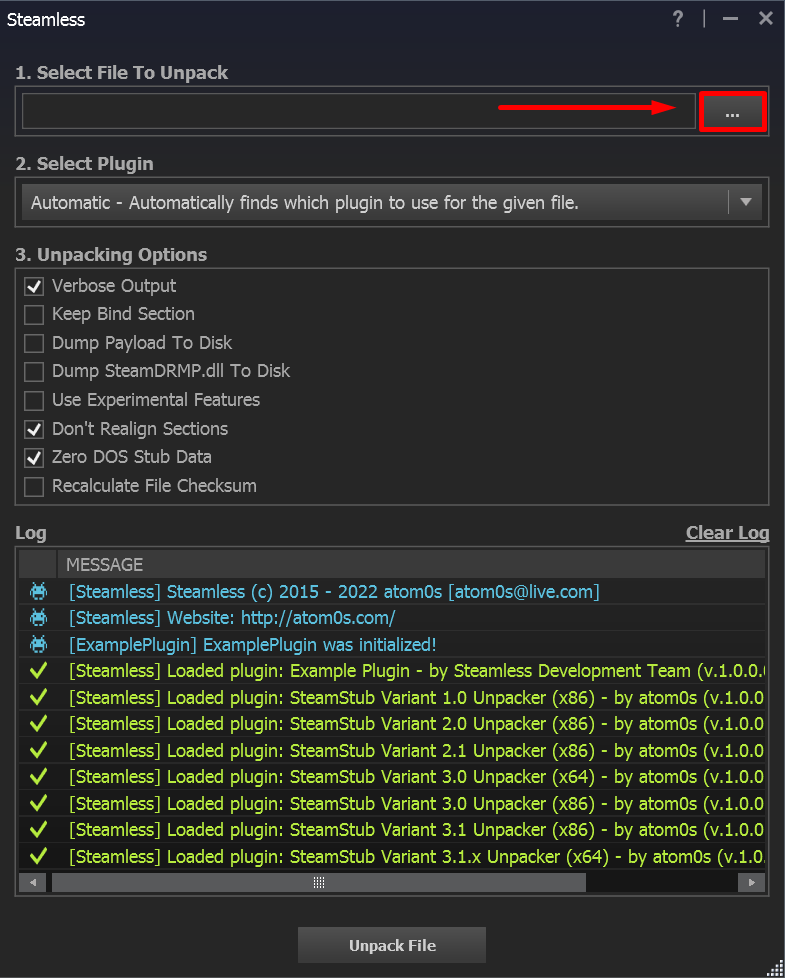Click invader icon beside ExamplePlugin initialized row

39,644
